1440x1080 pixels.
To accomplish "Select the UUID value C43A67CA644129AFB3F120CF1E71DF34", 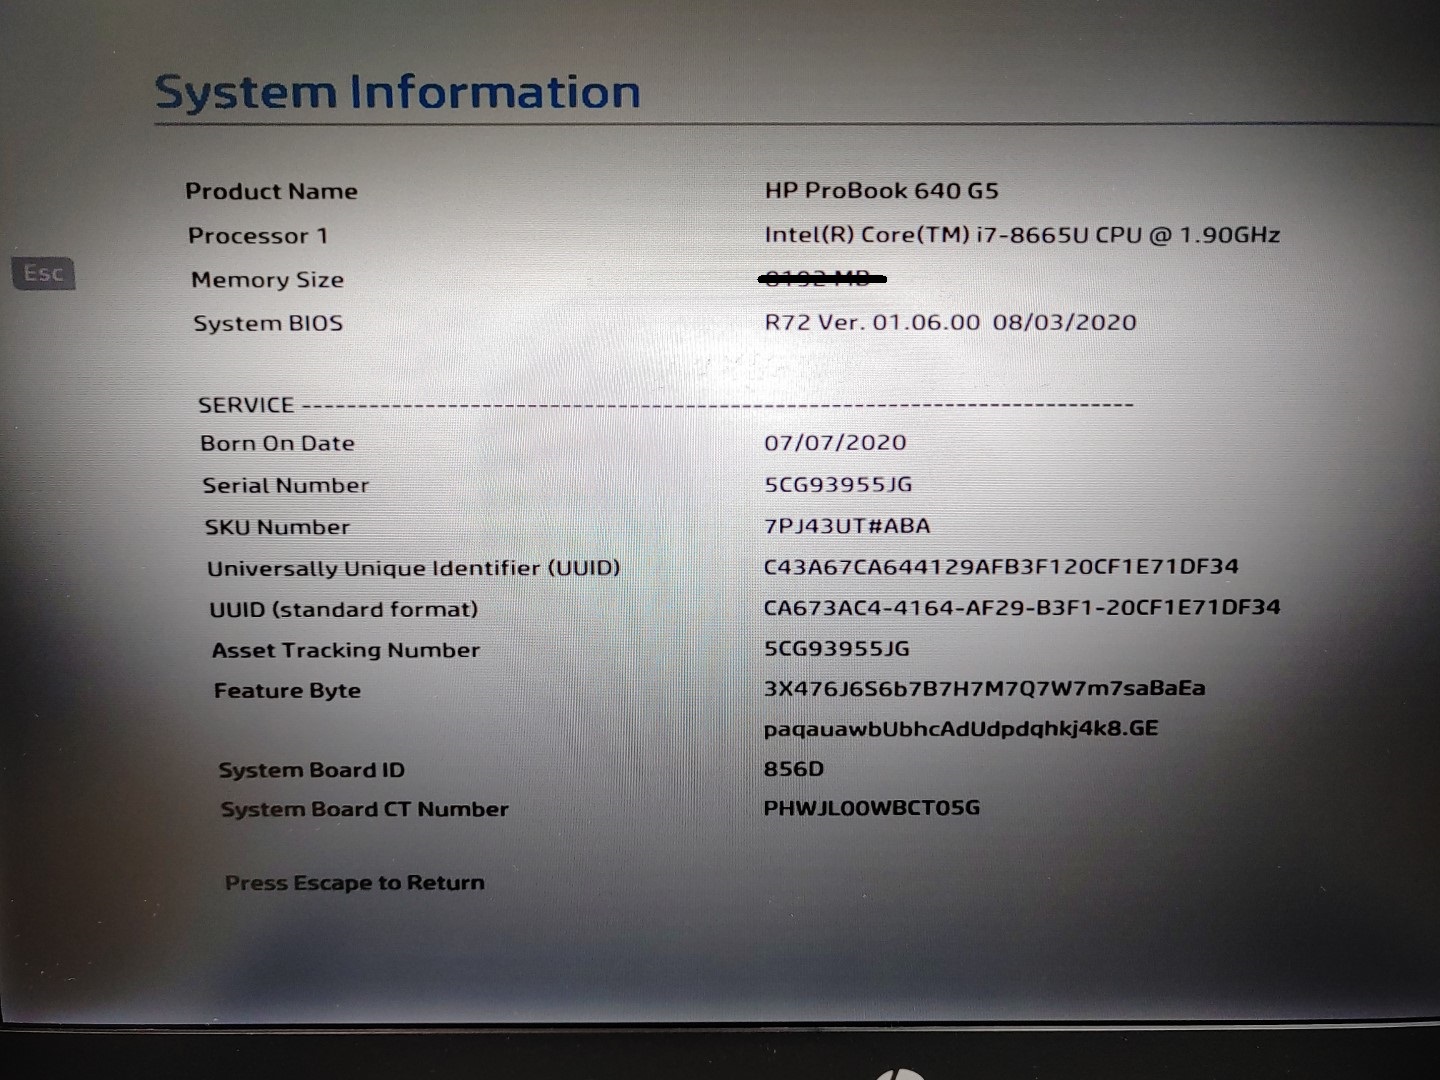I will pos(1001,566).
